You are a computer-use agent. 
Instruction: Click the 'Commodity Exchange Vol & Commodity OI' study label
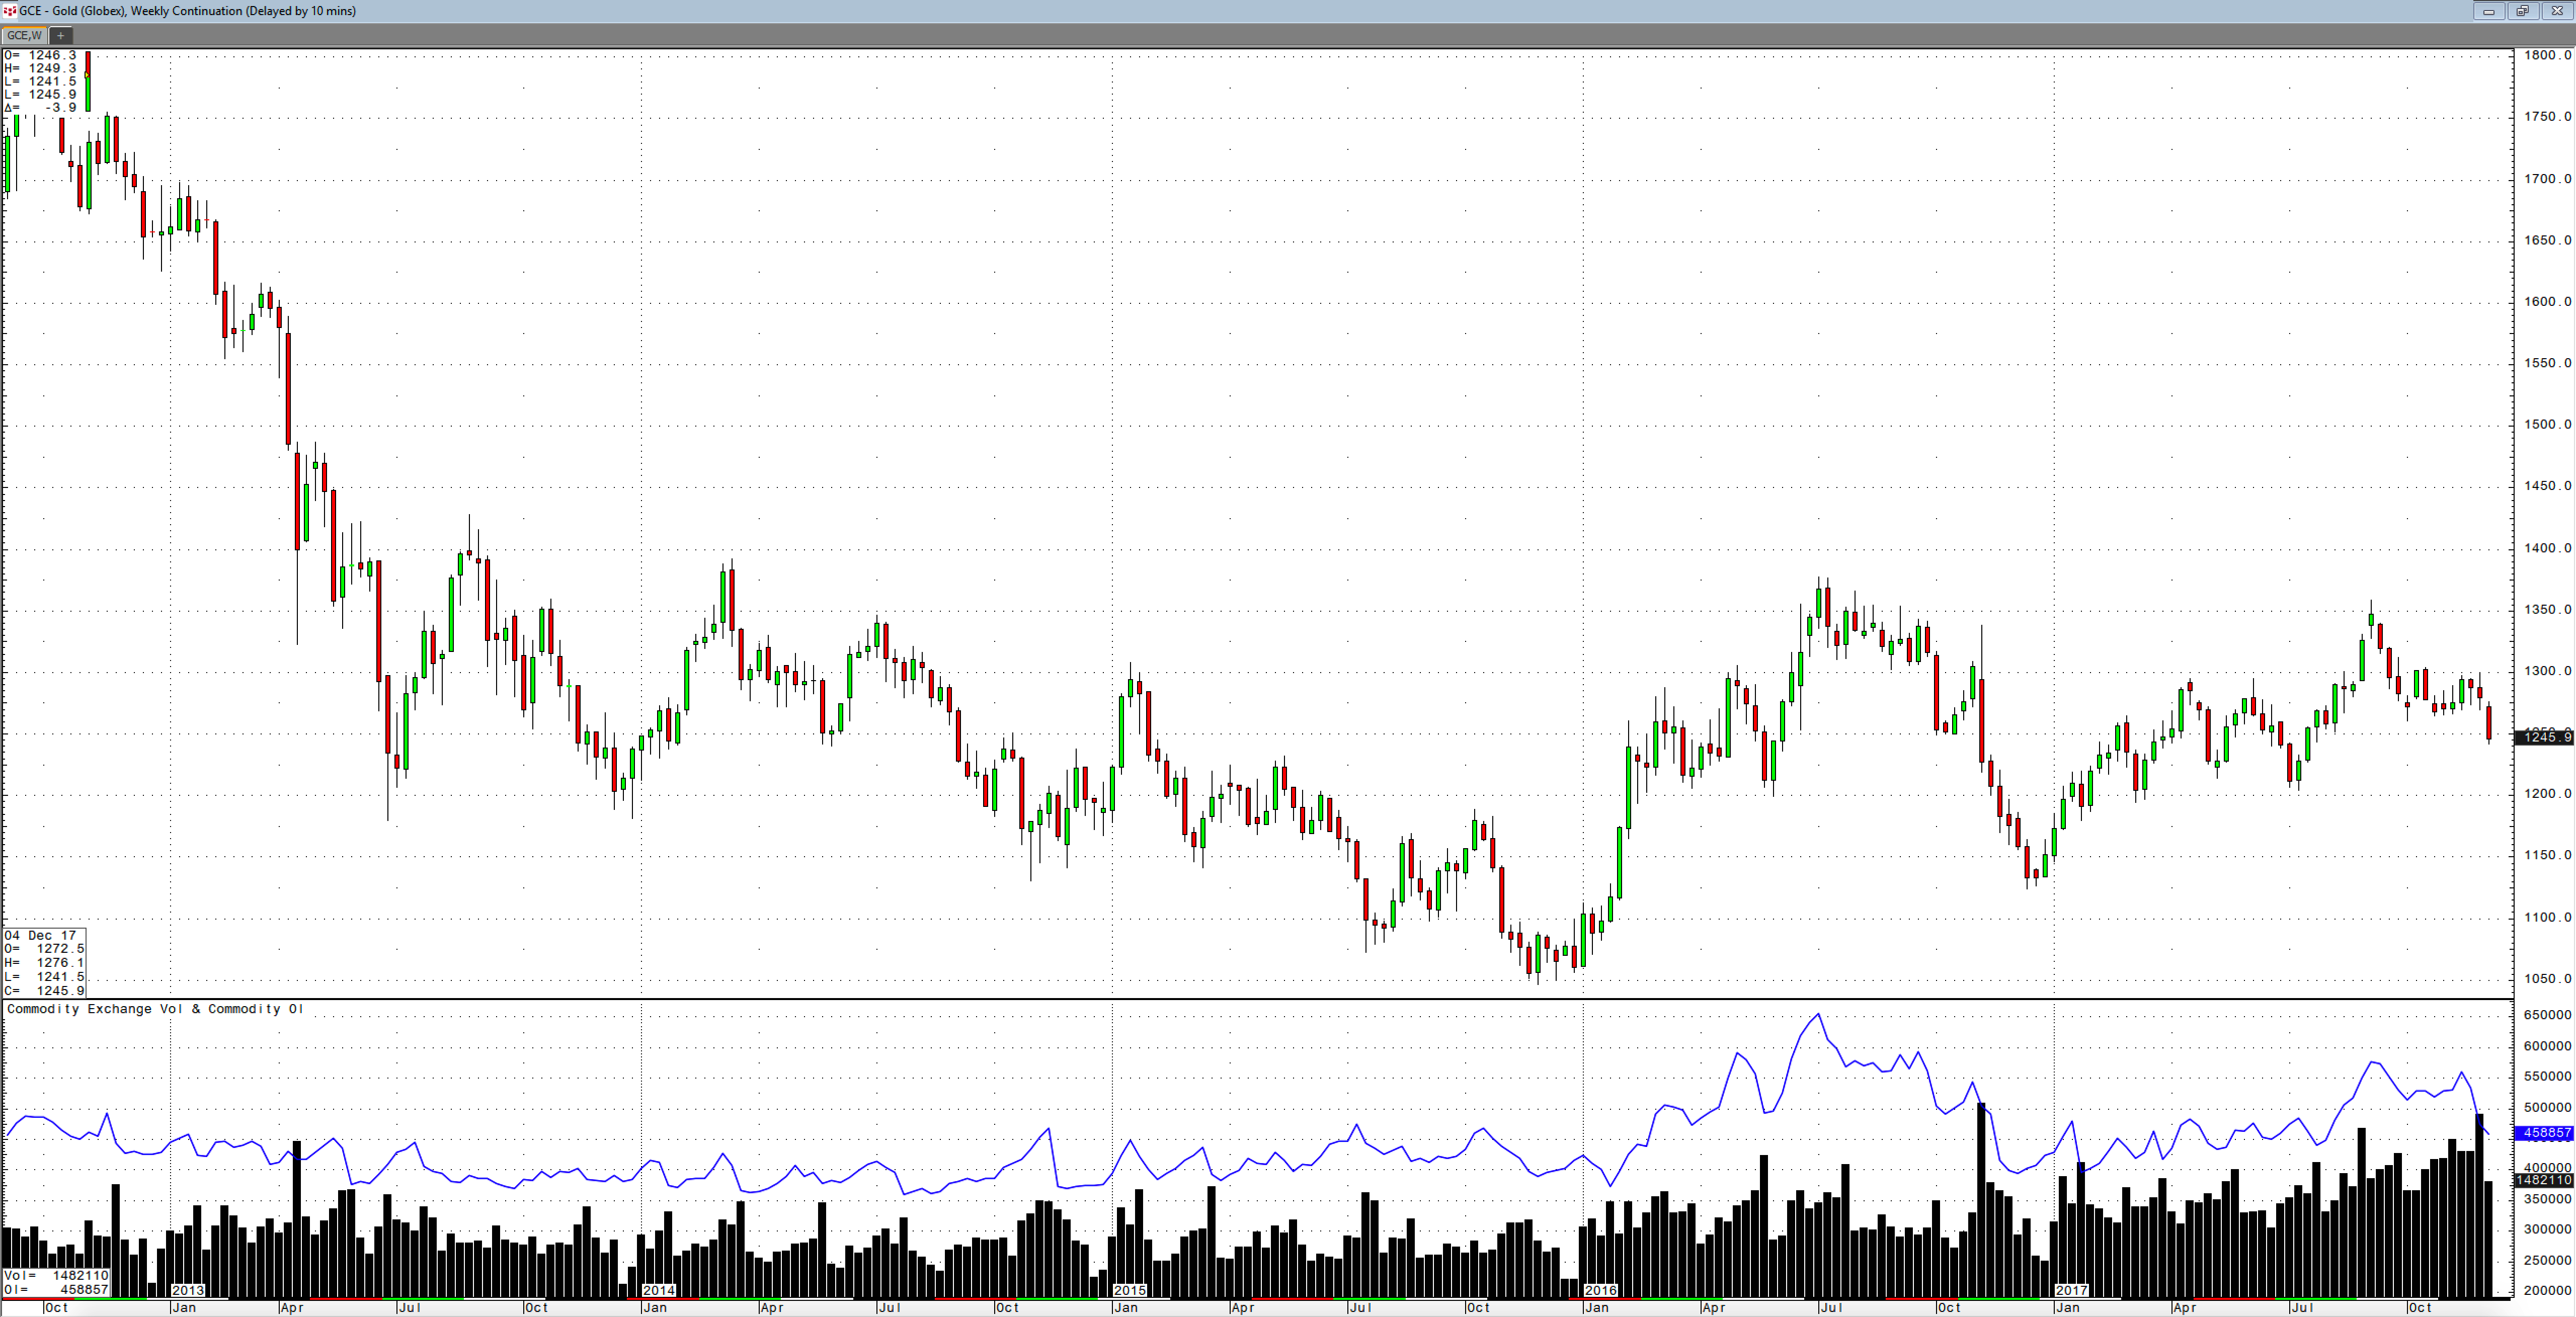[x=155, y=1009]
